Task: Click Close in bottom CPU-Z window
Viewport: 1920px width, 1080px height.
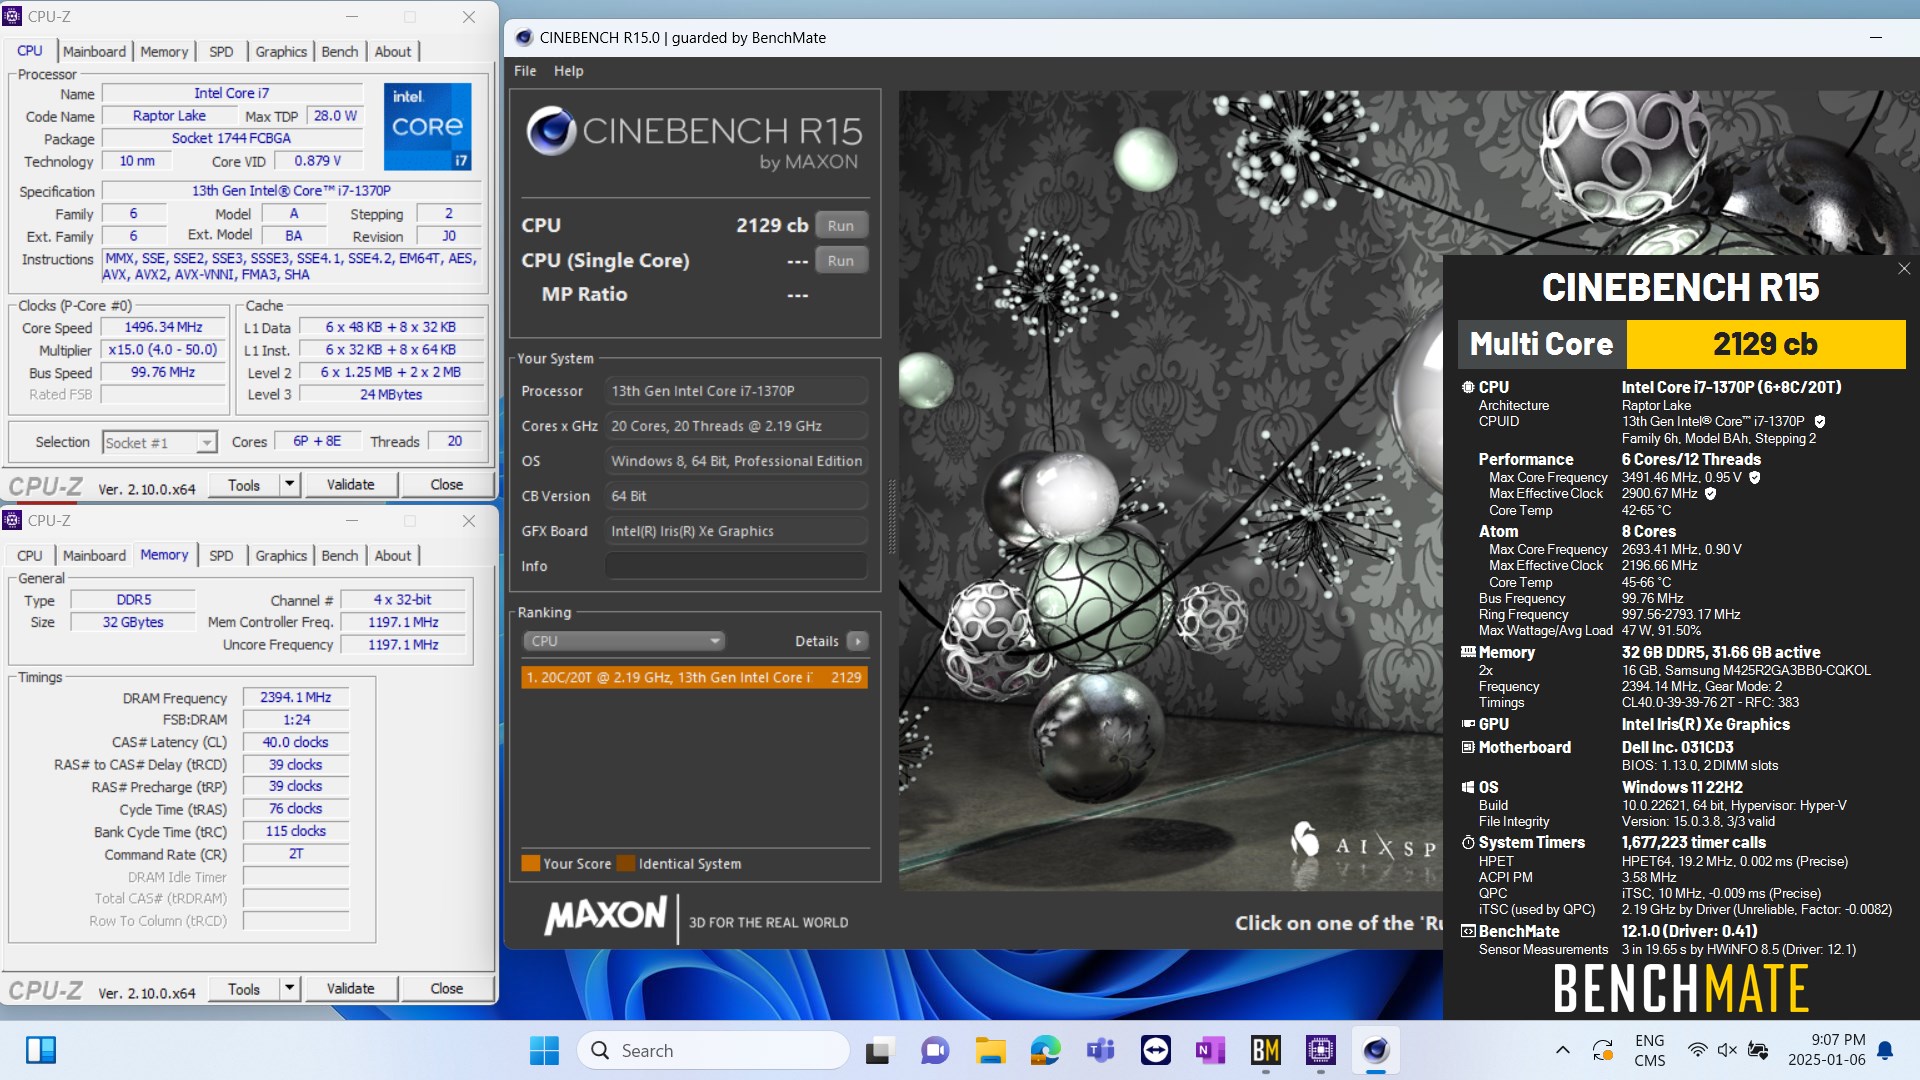Action: 446,989
